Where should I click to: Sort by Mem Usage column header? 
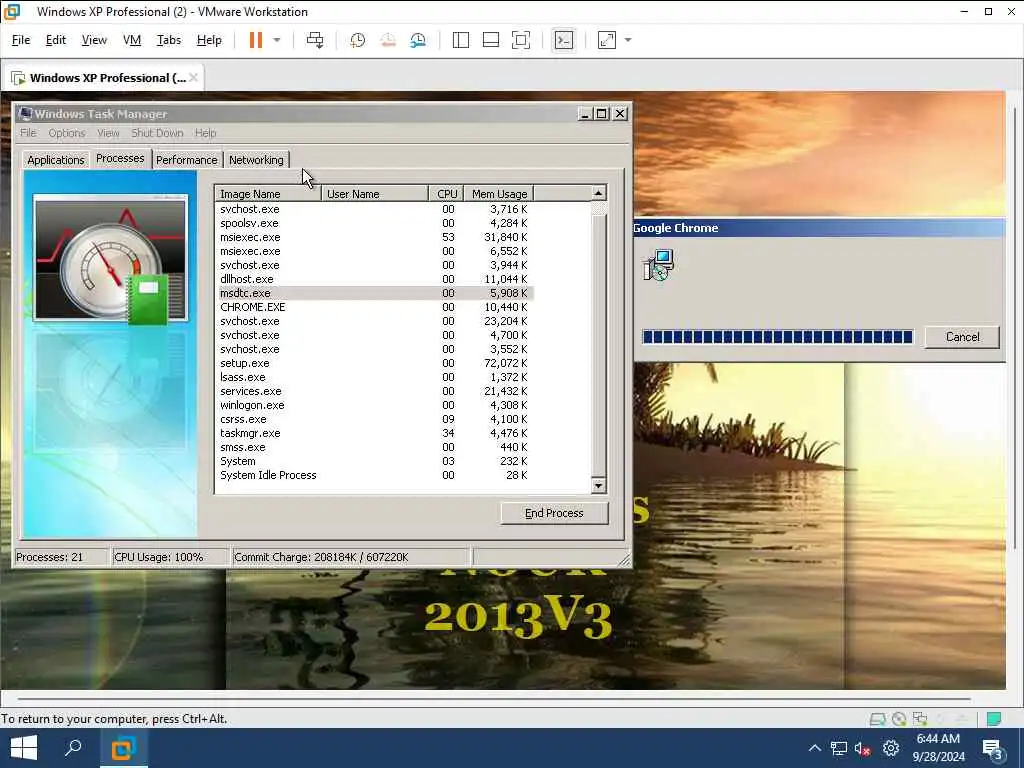[x=499, y=194]
